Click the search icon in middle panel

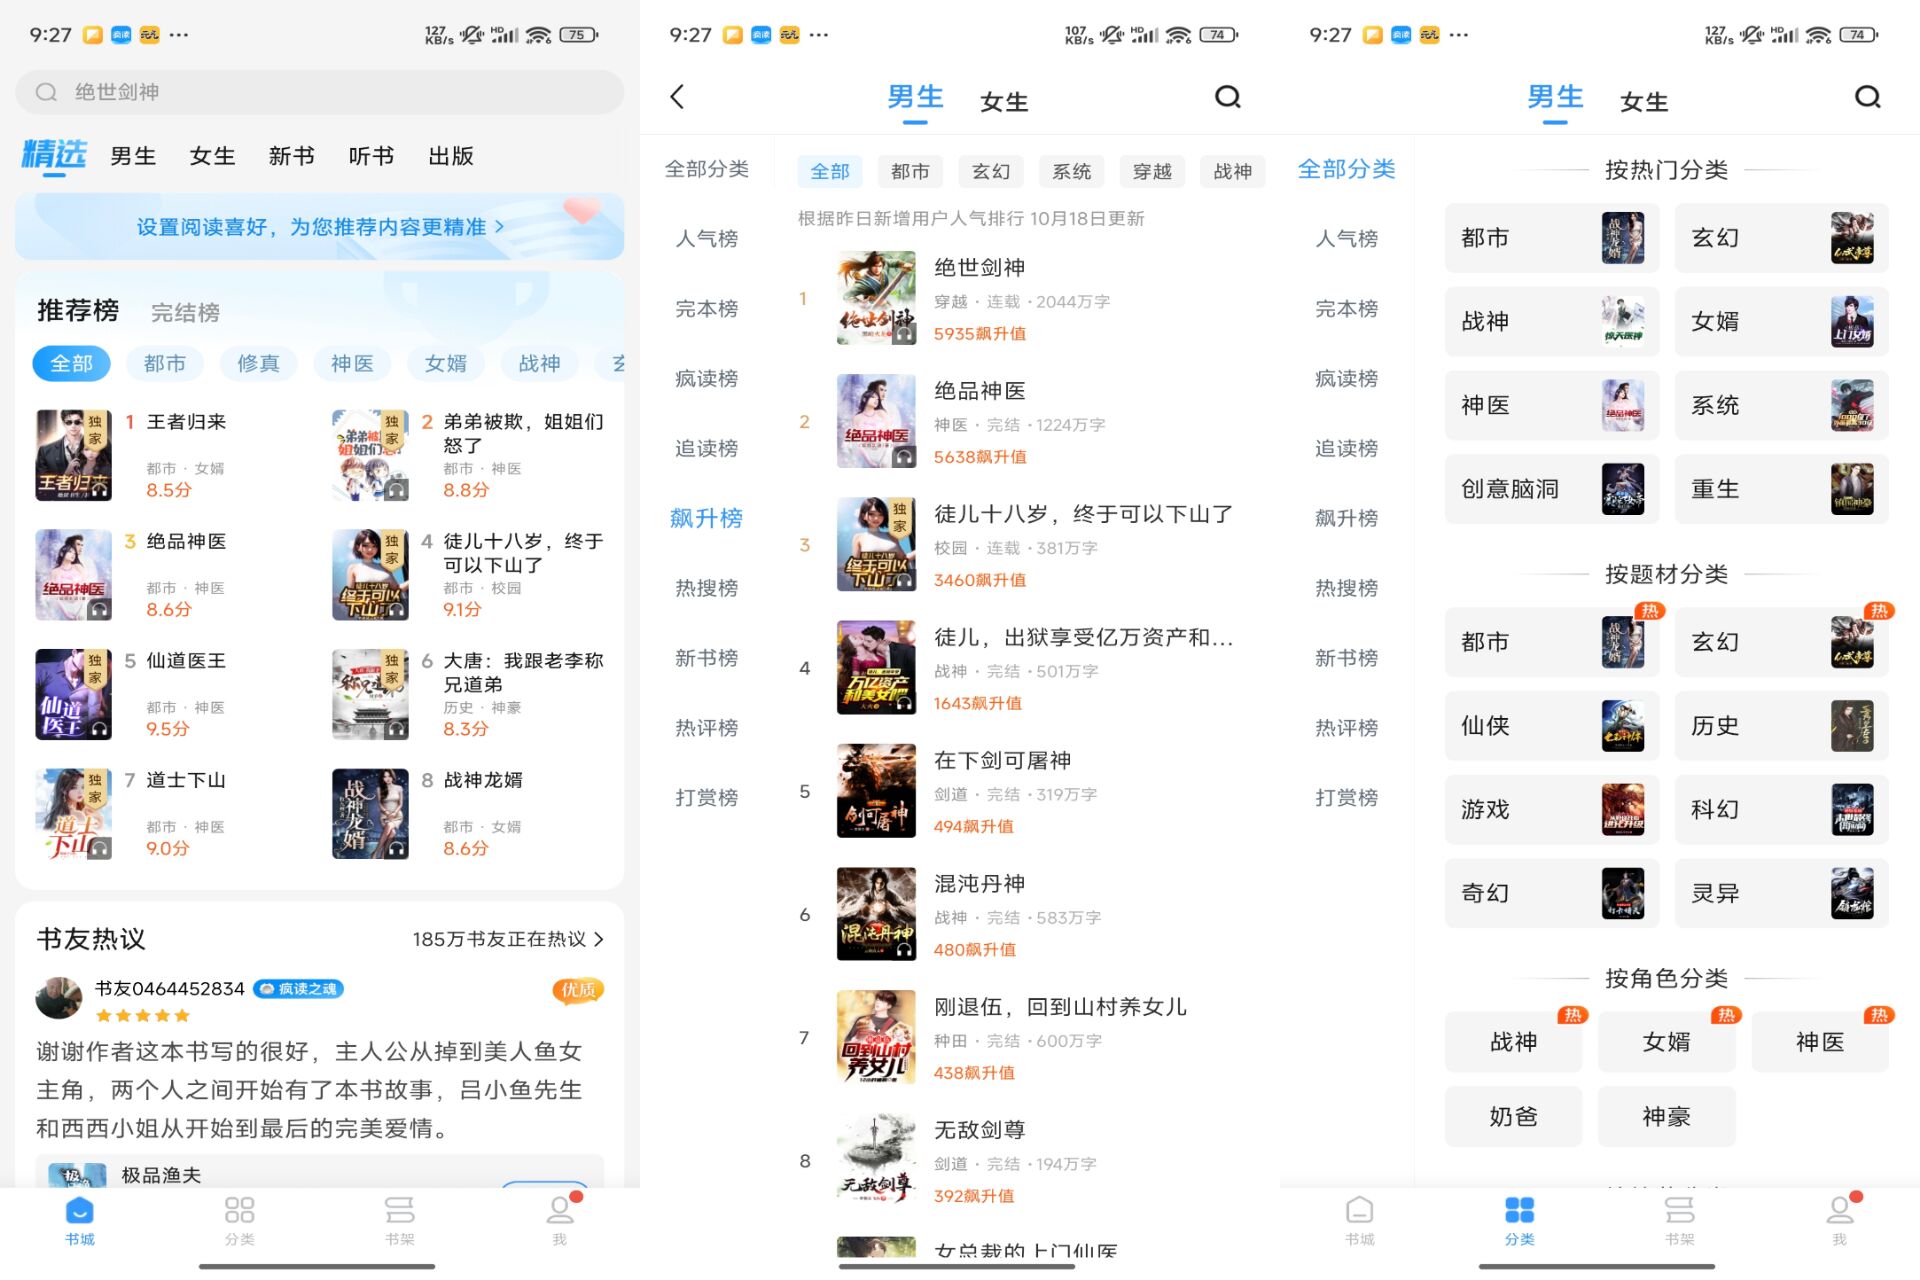[1226, 96]
